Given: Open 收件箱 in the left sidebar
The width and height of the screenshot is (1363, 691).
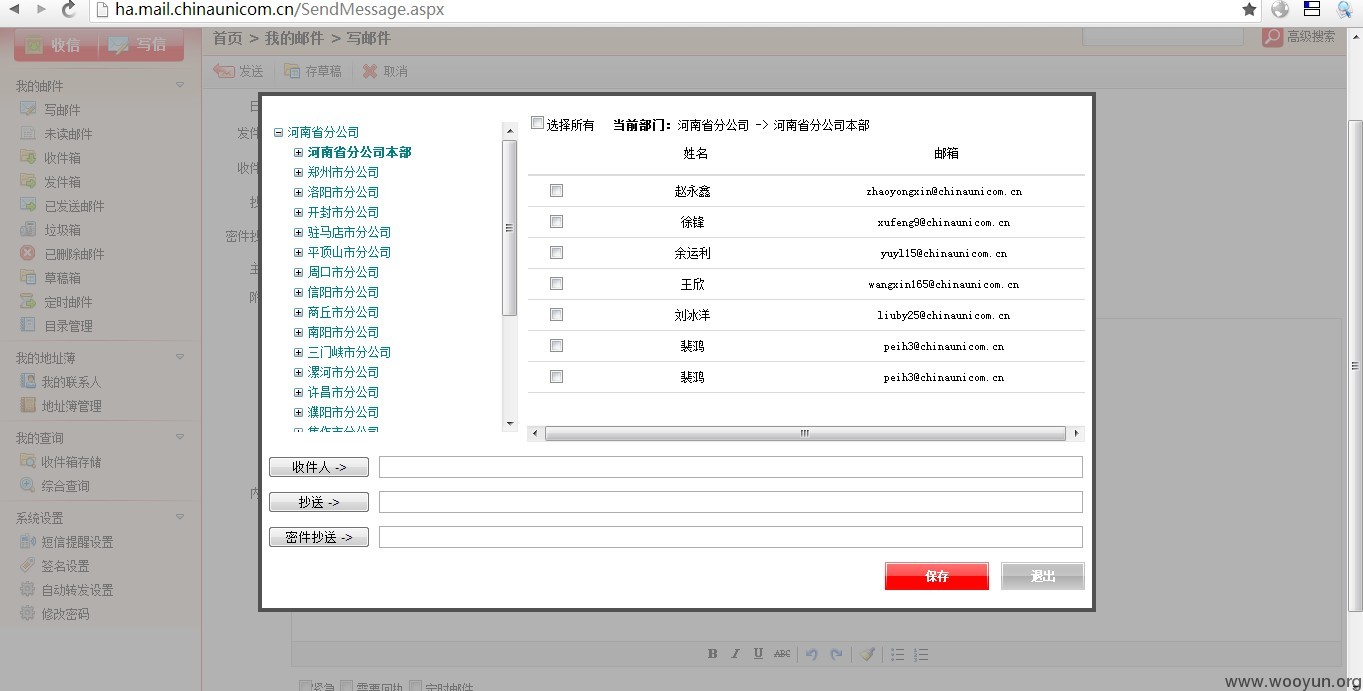Looking at the screenshot, I should (62, 158).
